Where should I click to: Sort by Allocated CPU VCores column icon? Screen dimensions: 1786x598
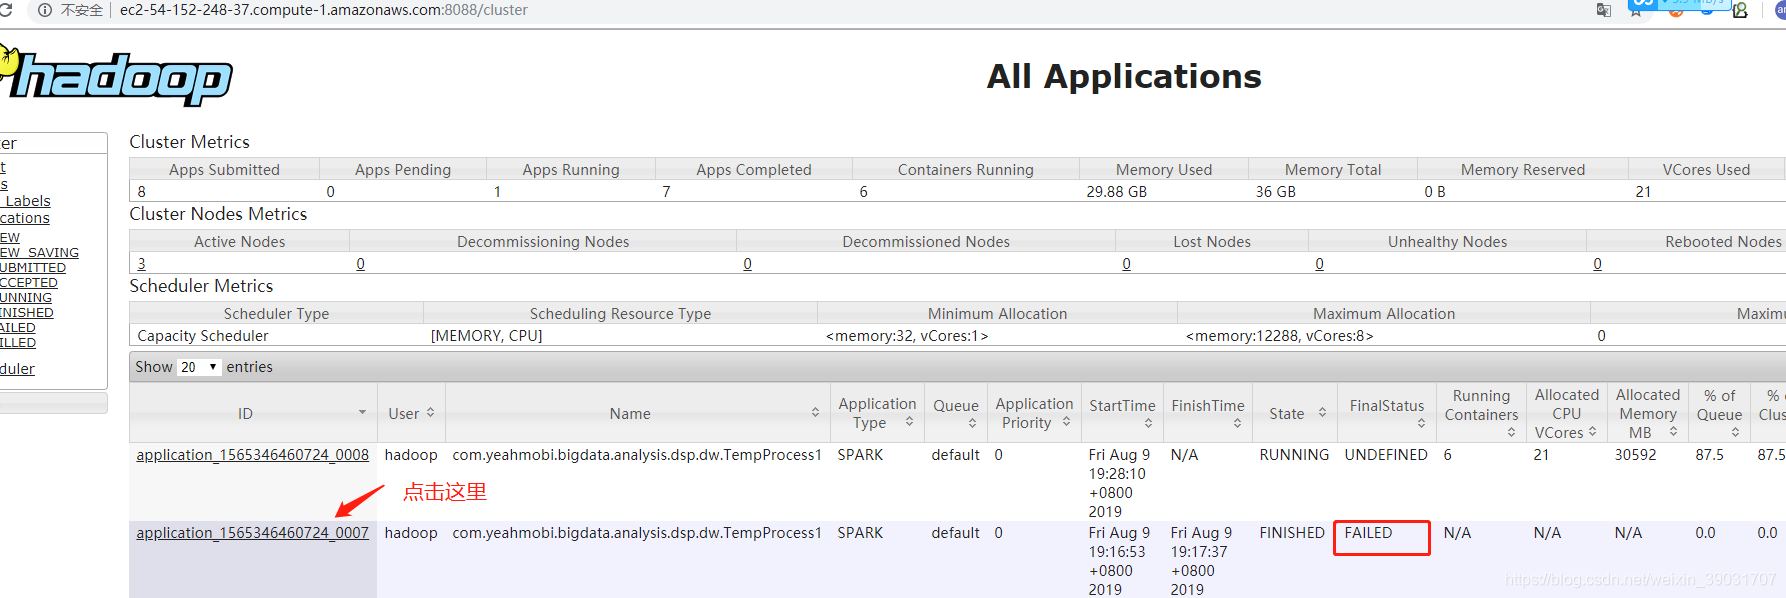pos(1592,432)
